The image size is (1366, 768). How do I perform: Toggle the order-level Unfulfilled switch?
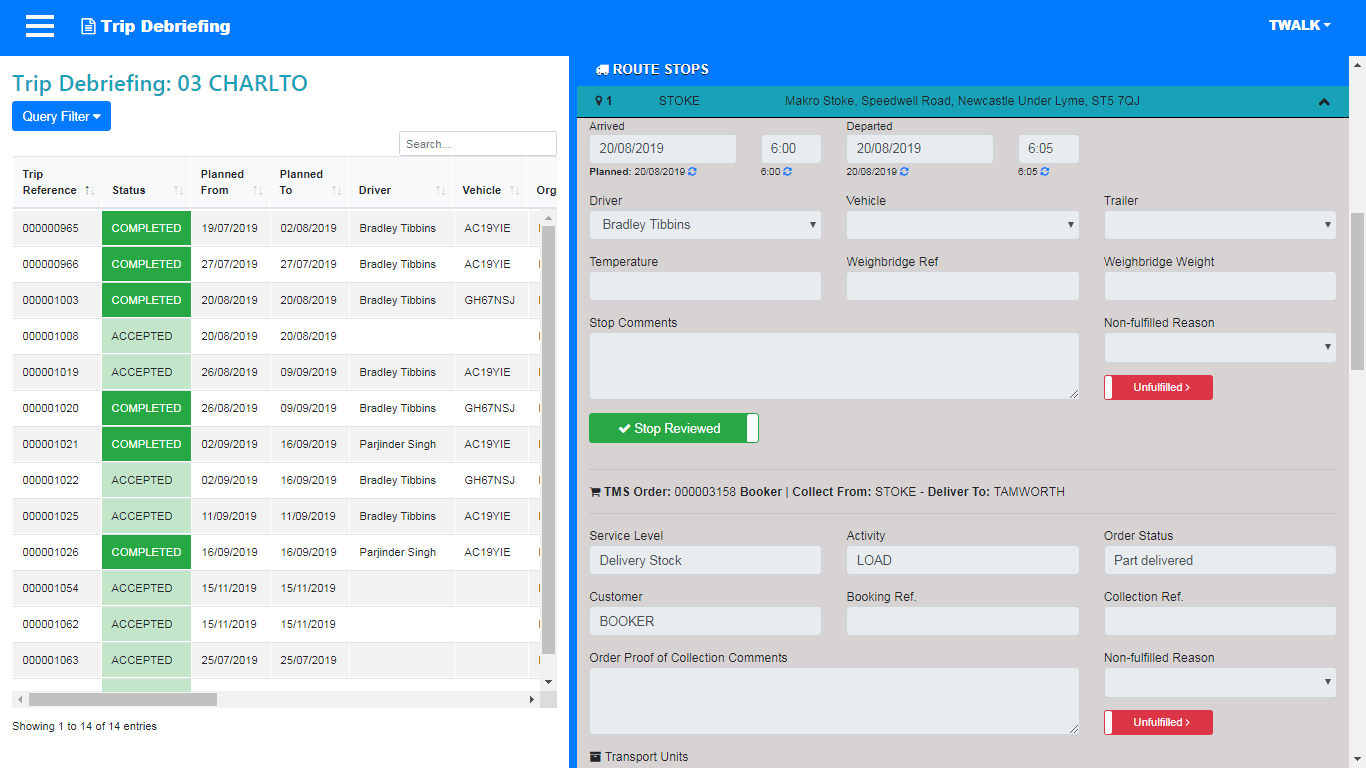click(1158, 723)
